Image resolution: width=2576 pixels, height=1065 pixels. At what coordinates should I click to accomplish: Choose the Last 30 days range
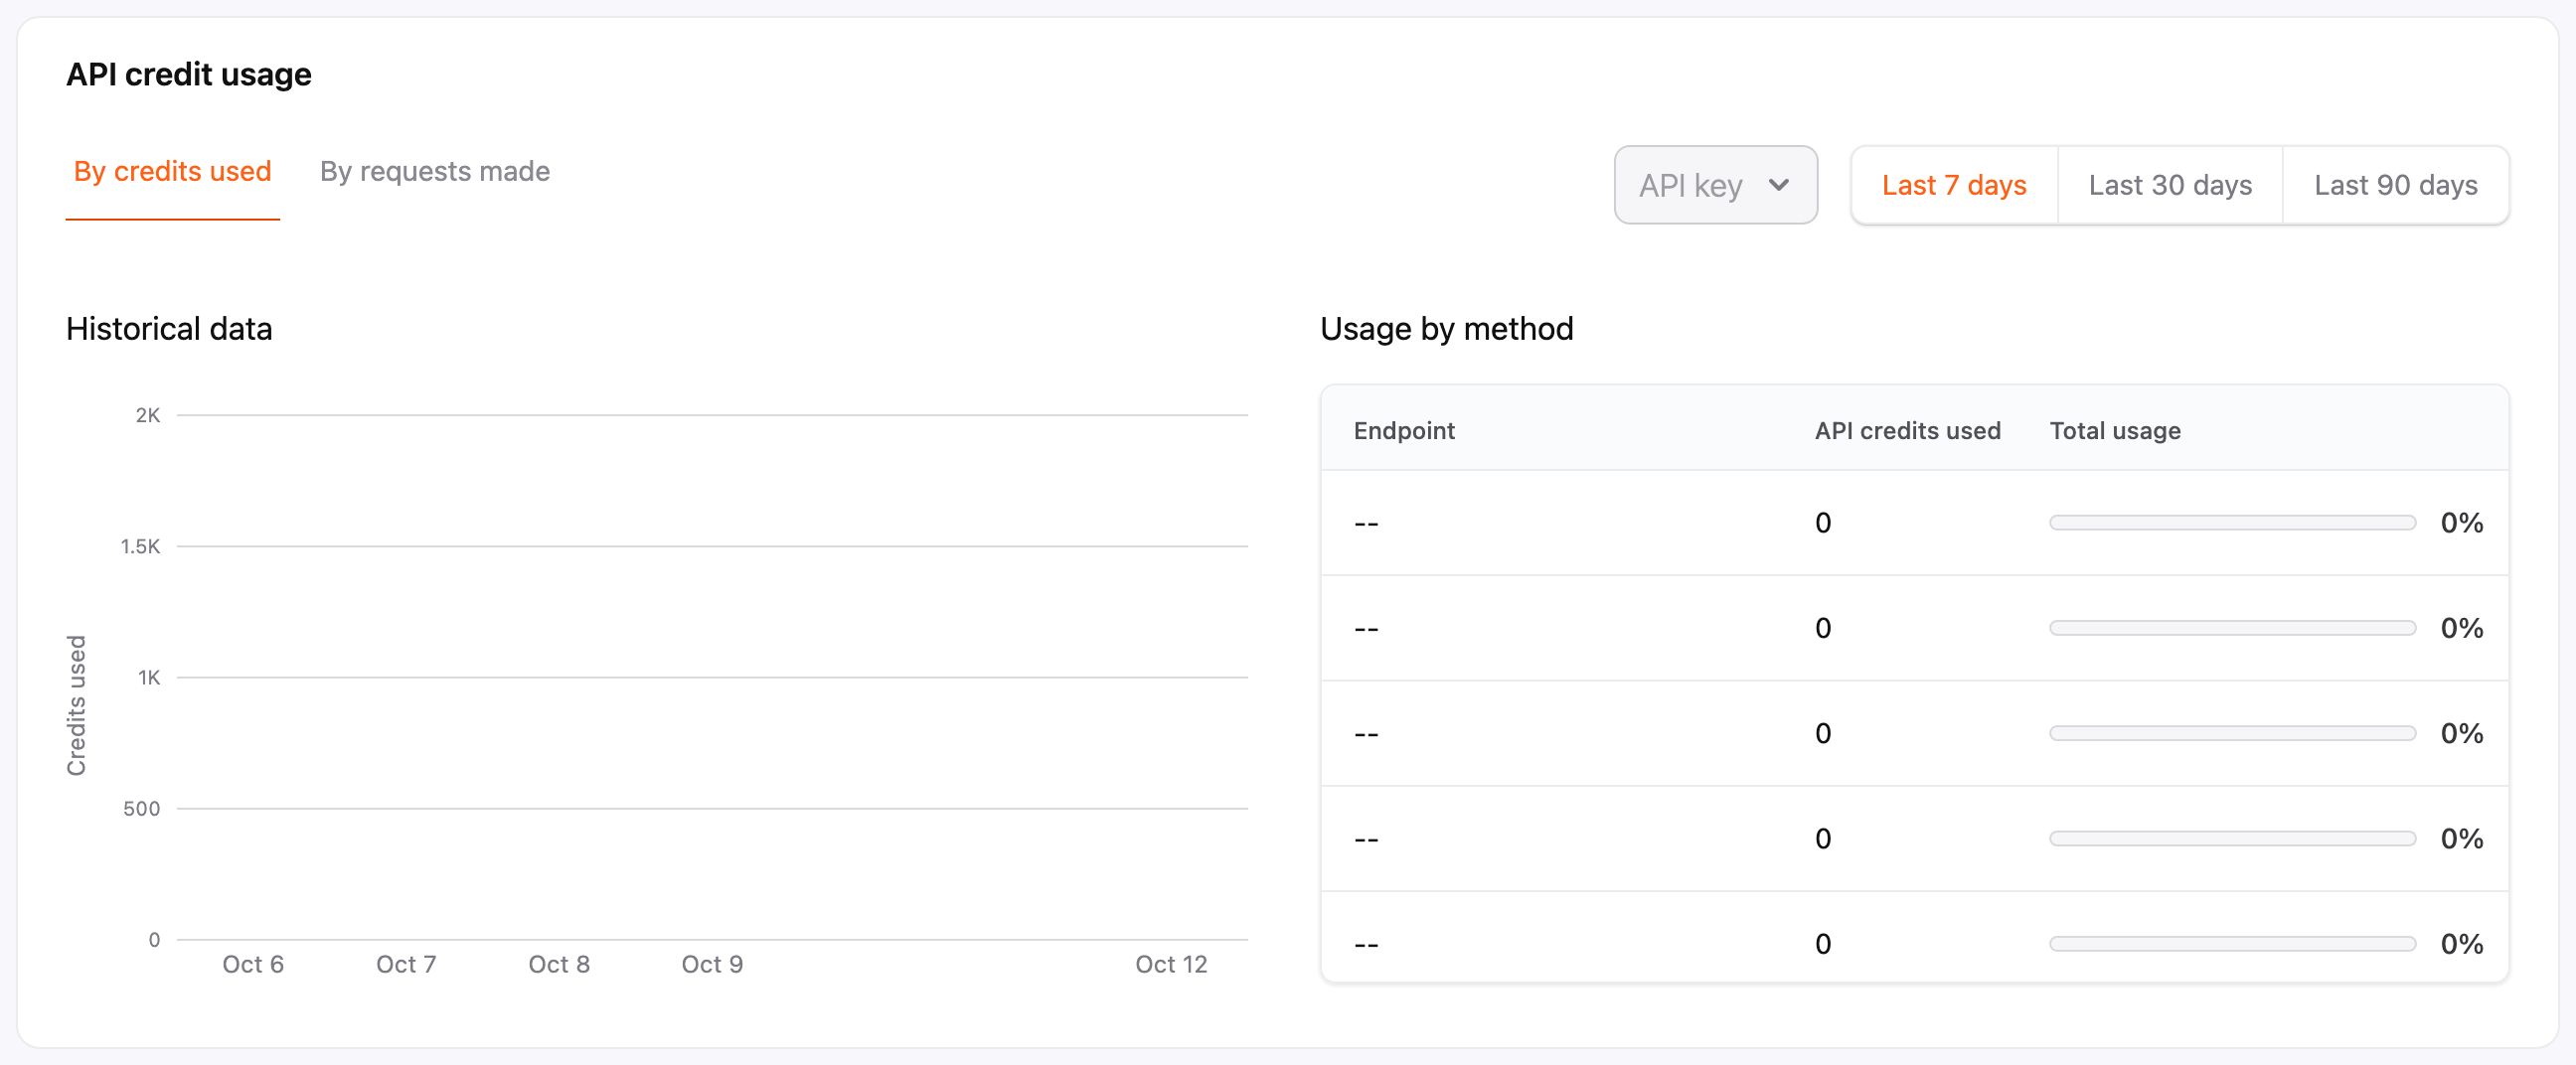[x=2170, y=185]
